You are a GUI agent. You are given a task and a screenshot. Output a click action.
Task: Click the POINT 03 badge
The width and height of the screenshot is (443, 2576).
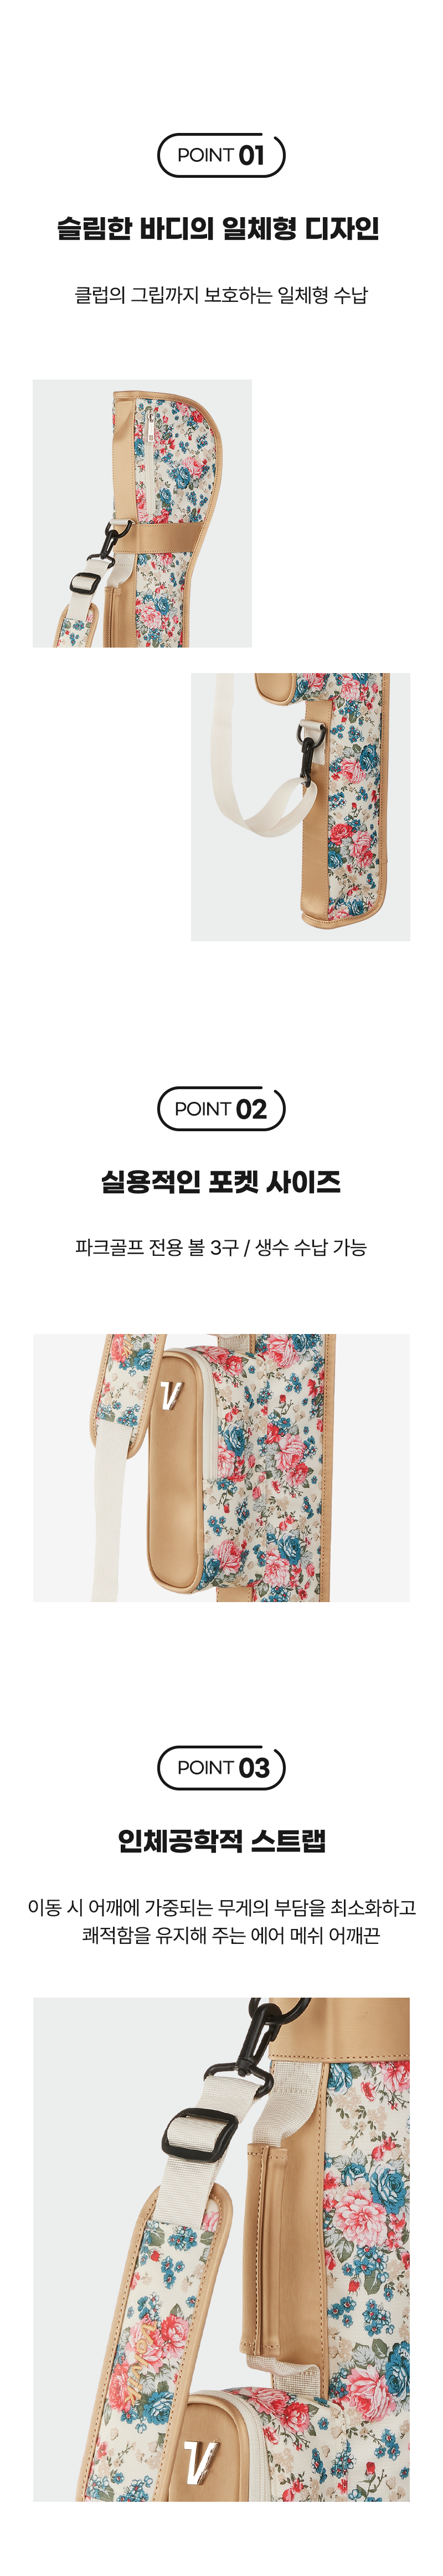tap(221, 1767)
